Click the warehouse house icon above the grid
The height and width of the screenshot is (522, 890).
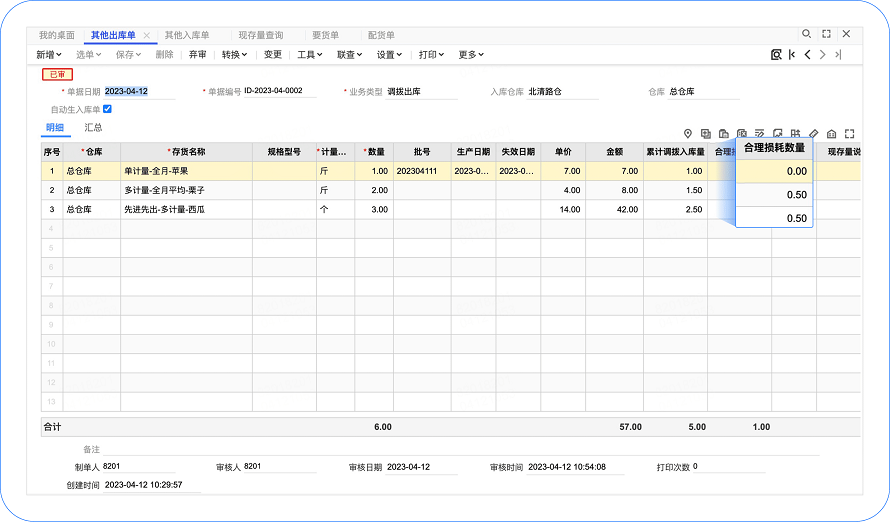click(x=831, y=133)
